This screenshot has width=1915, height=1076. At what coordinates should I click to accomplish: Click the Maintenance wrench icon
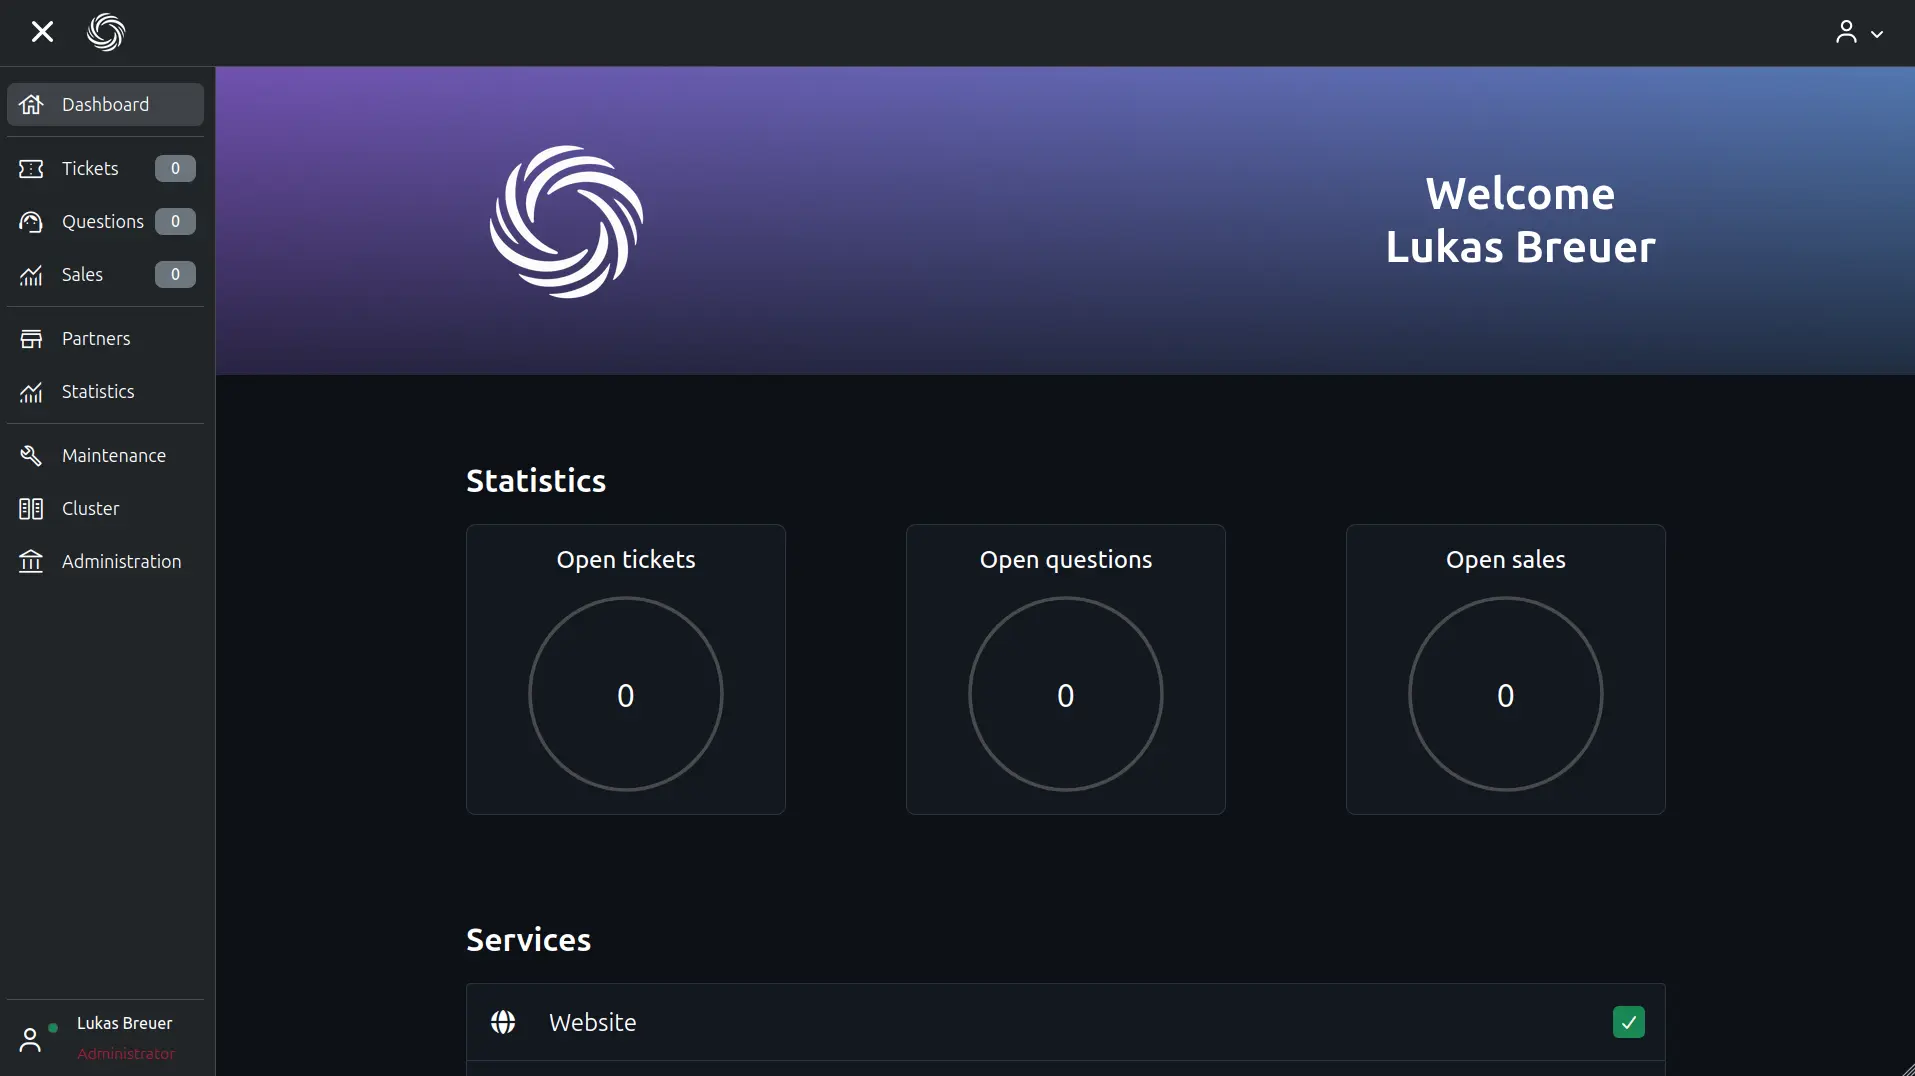tap(31, 456)
